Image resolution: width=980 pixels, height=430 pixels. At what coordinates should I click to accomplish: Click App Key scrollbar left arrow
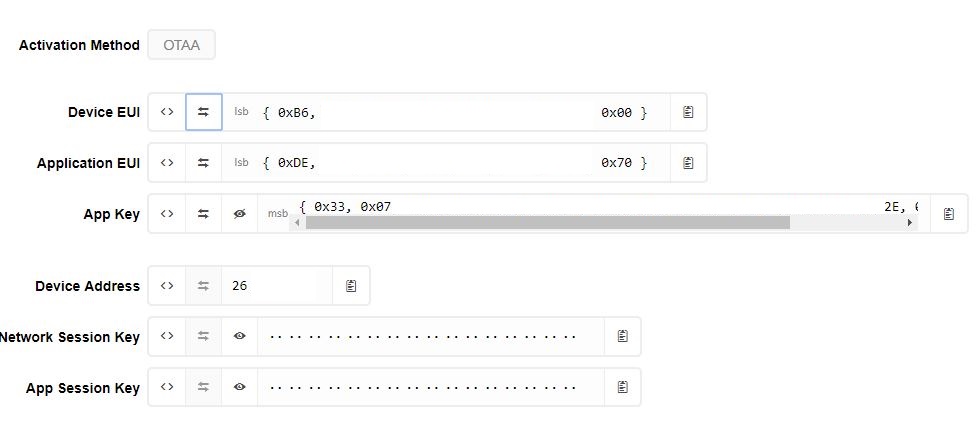tap(296, 222)
